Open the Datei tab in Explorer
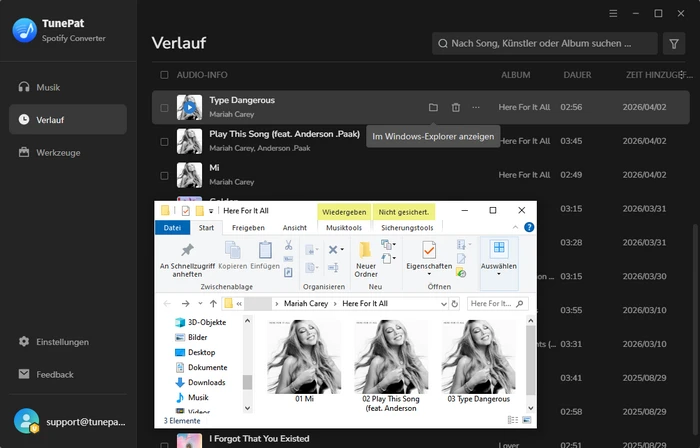The width and height of the screenshot is (700, 448). (172, 228)
